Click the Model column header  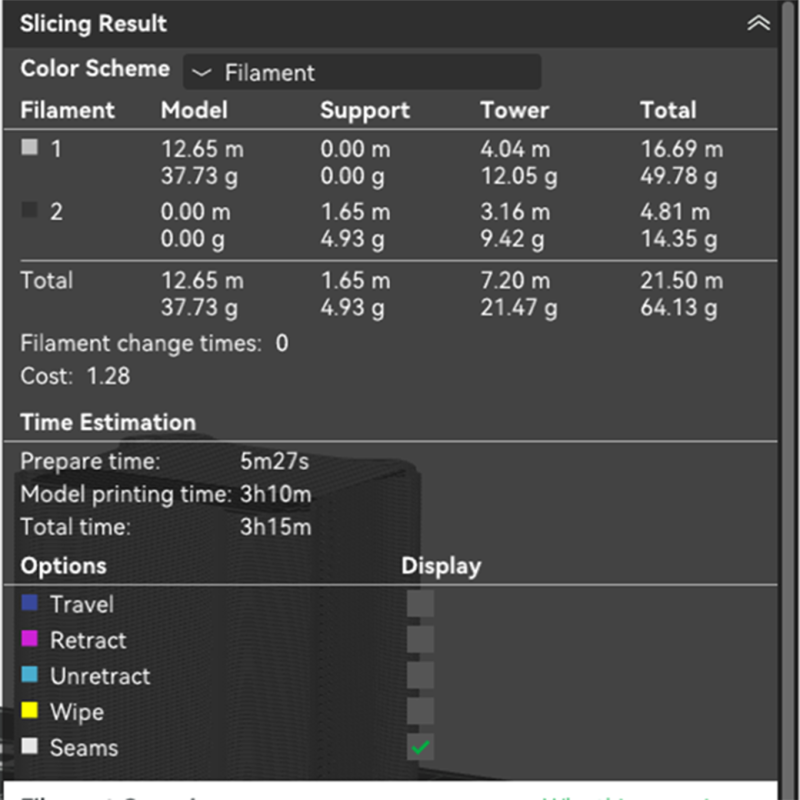(194, 110)
